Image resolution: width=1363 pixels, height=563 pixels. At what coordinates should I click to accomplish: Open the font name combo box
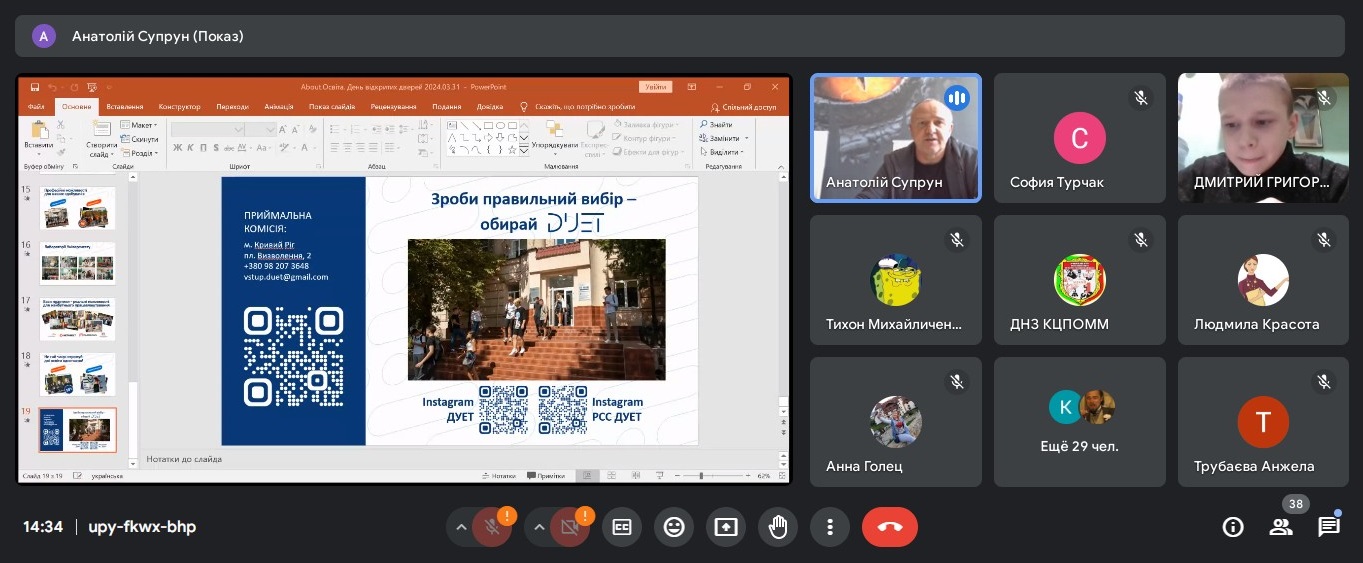click(207, 129)
